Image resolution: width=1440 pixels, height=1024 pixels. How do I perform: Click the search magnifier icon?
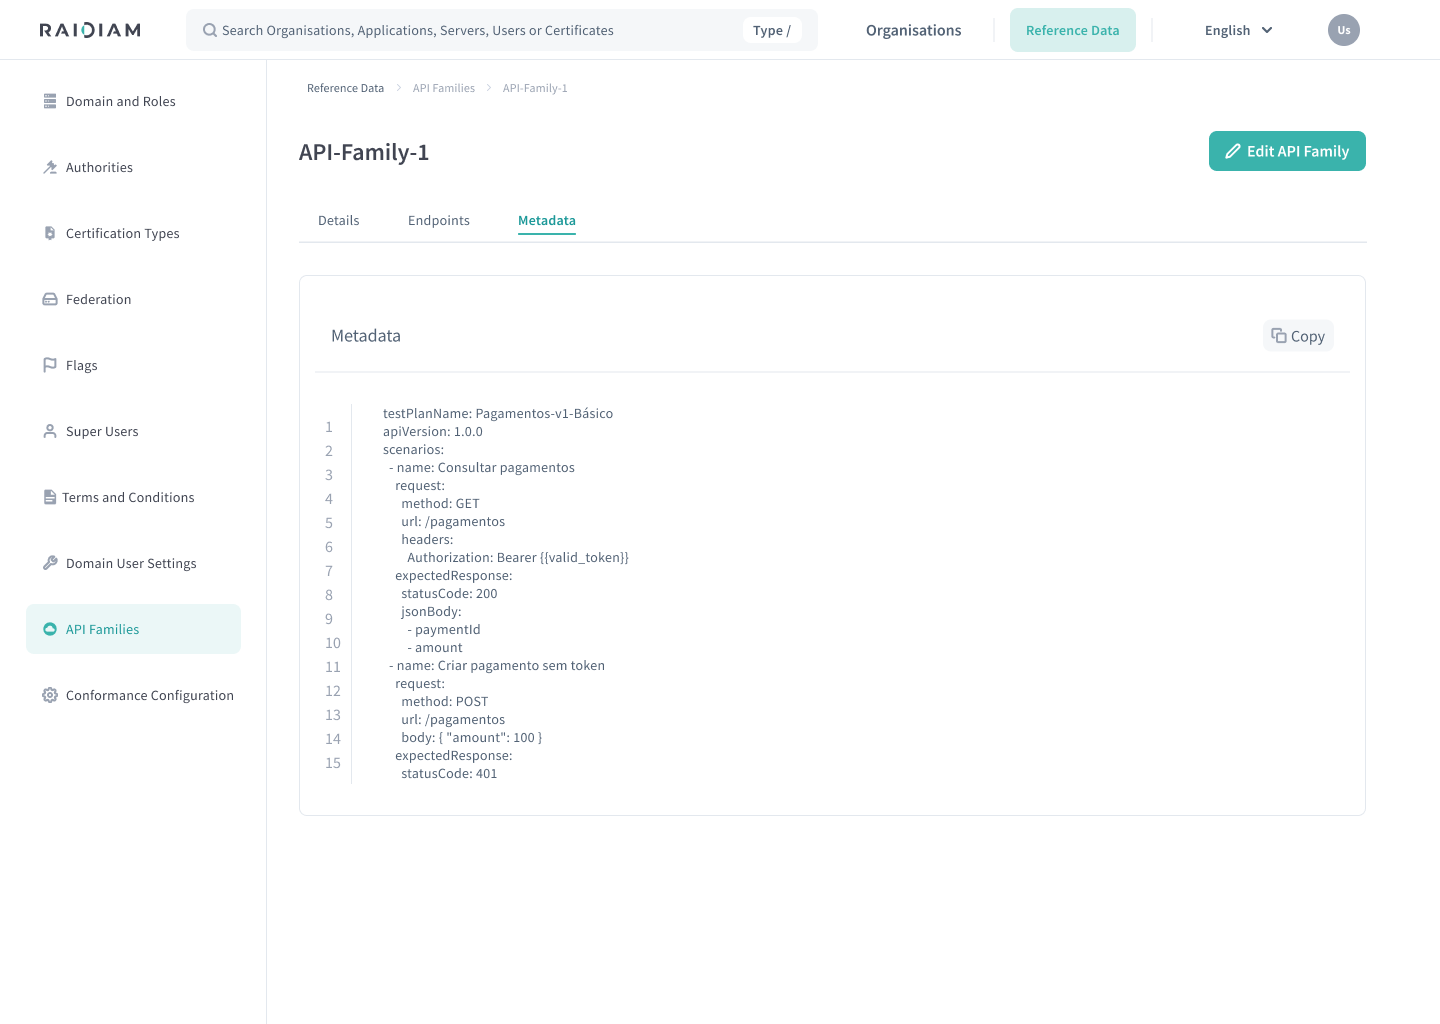coord(209,30)
